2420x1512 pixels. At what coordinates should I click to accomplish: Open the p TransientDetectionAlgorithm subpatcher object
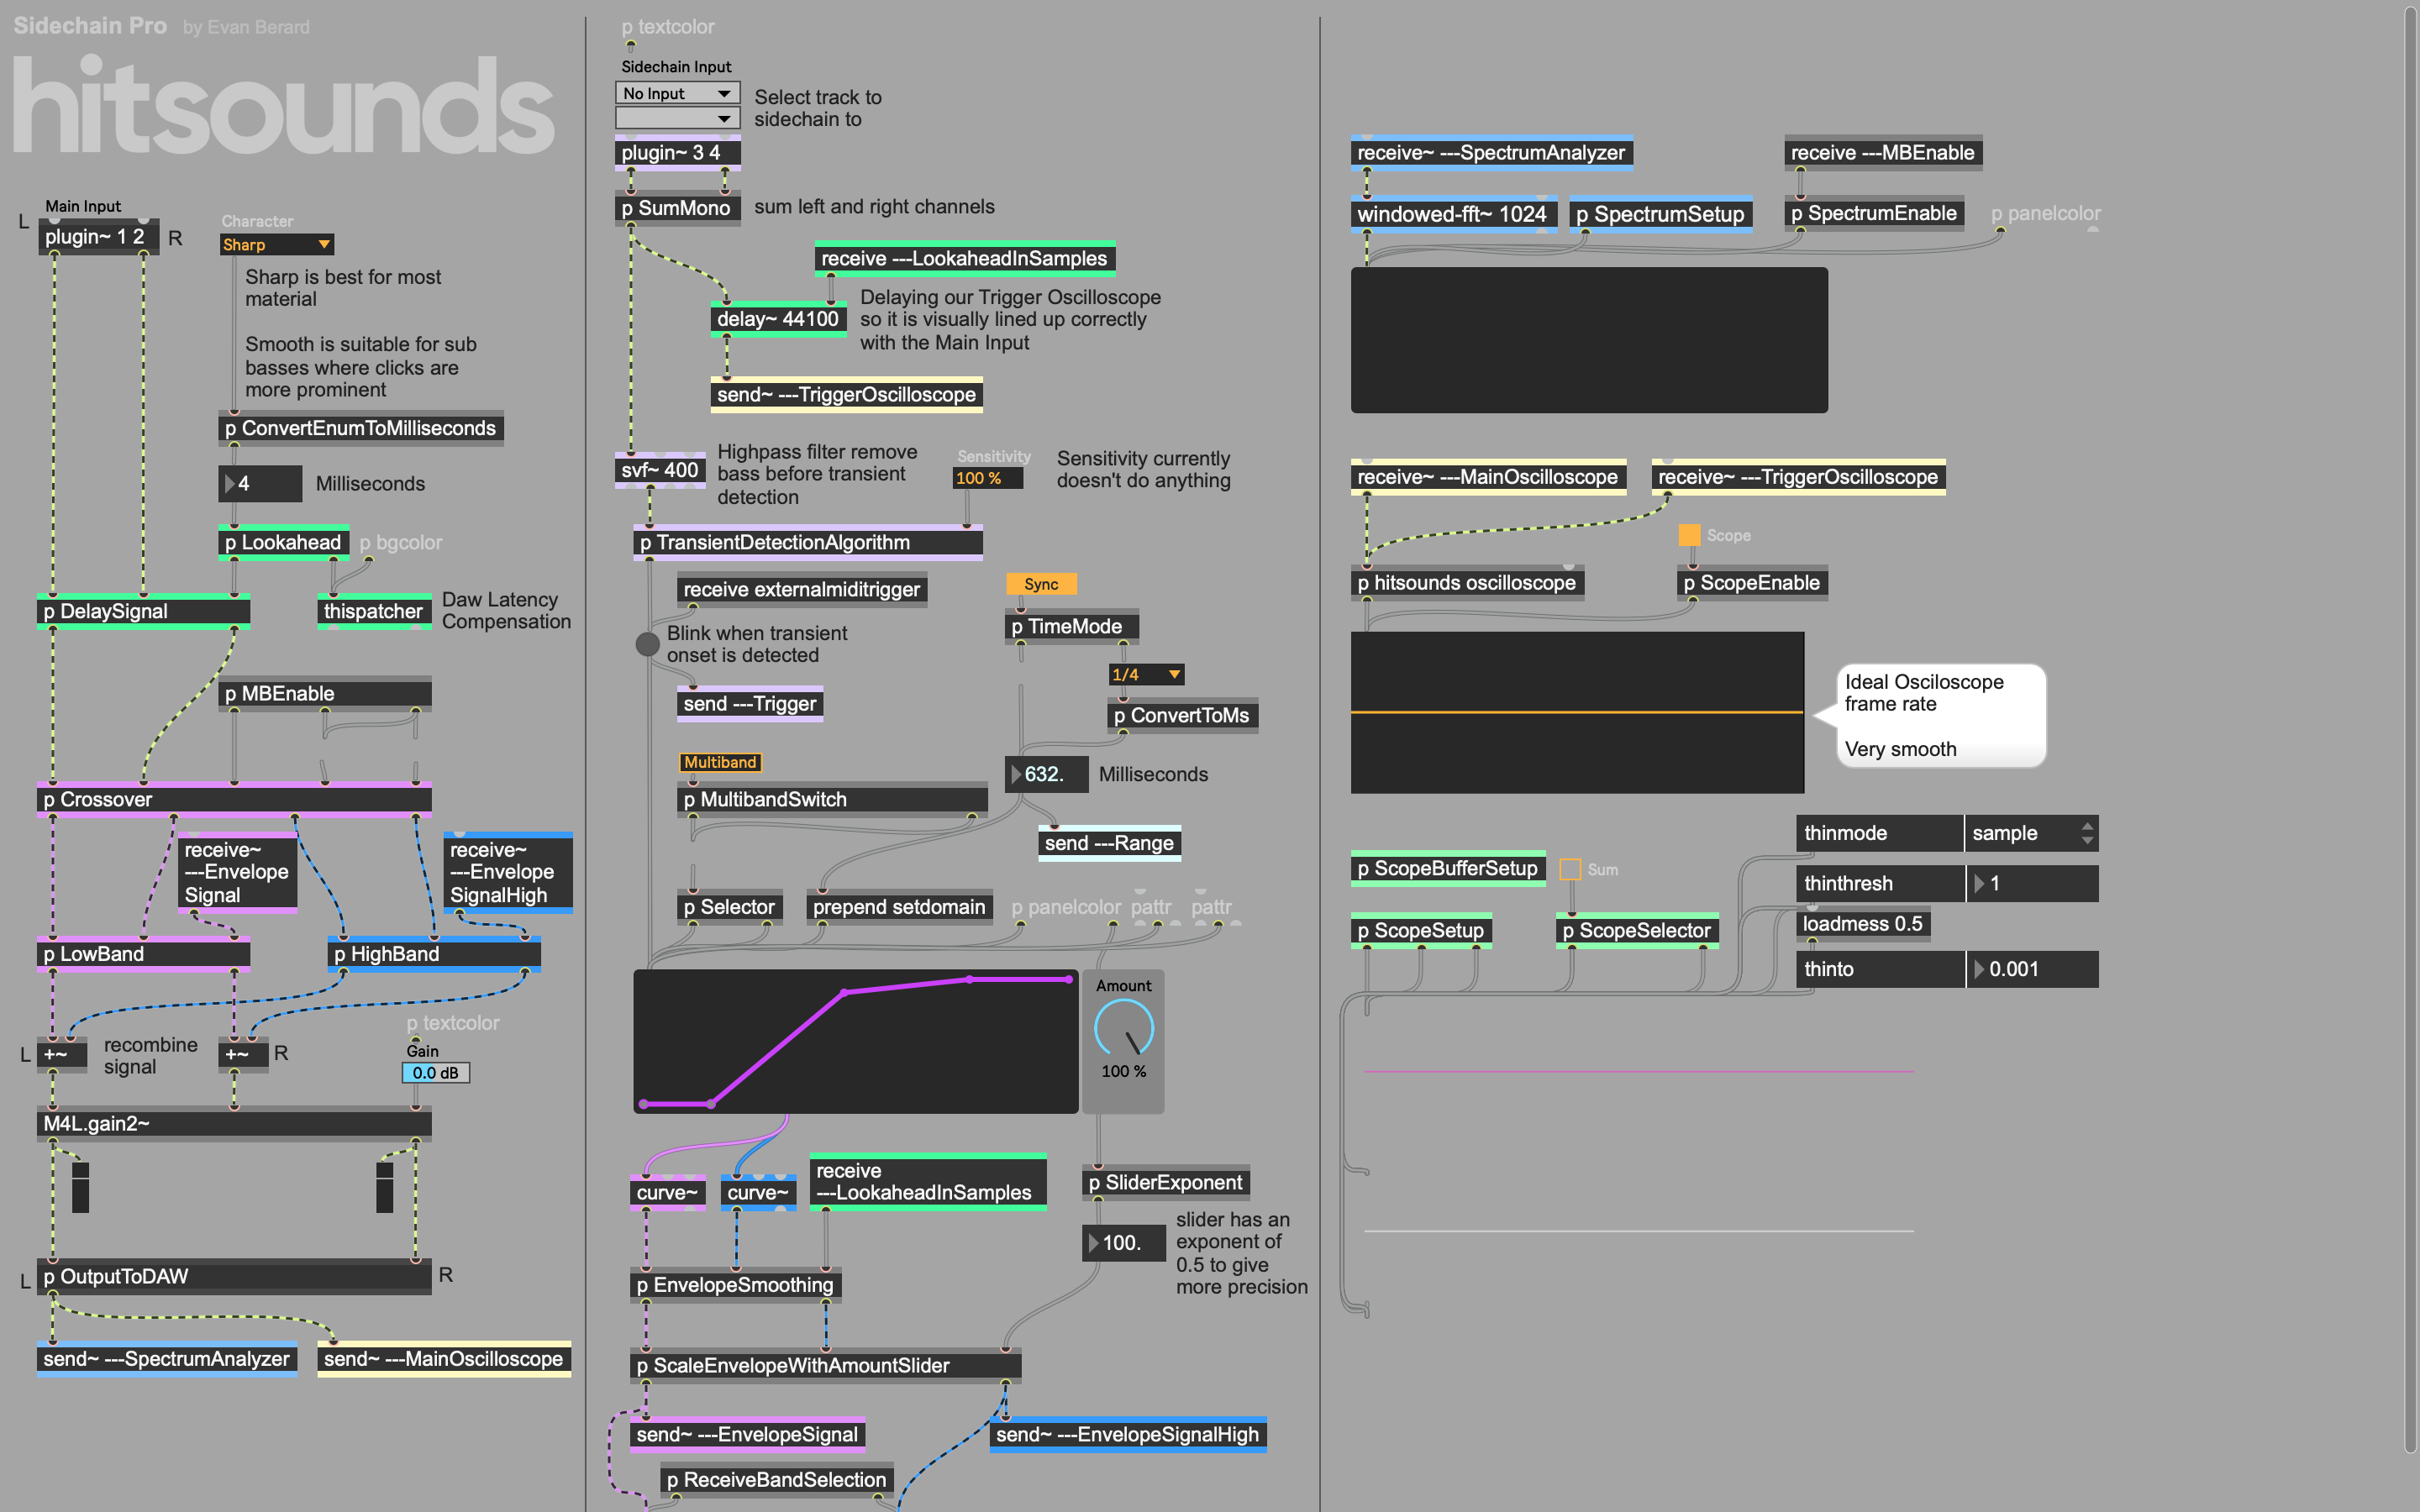(x=808, y=543)
